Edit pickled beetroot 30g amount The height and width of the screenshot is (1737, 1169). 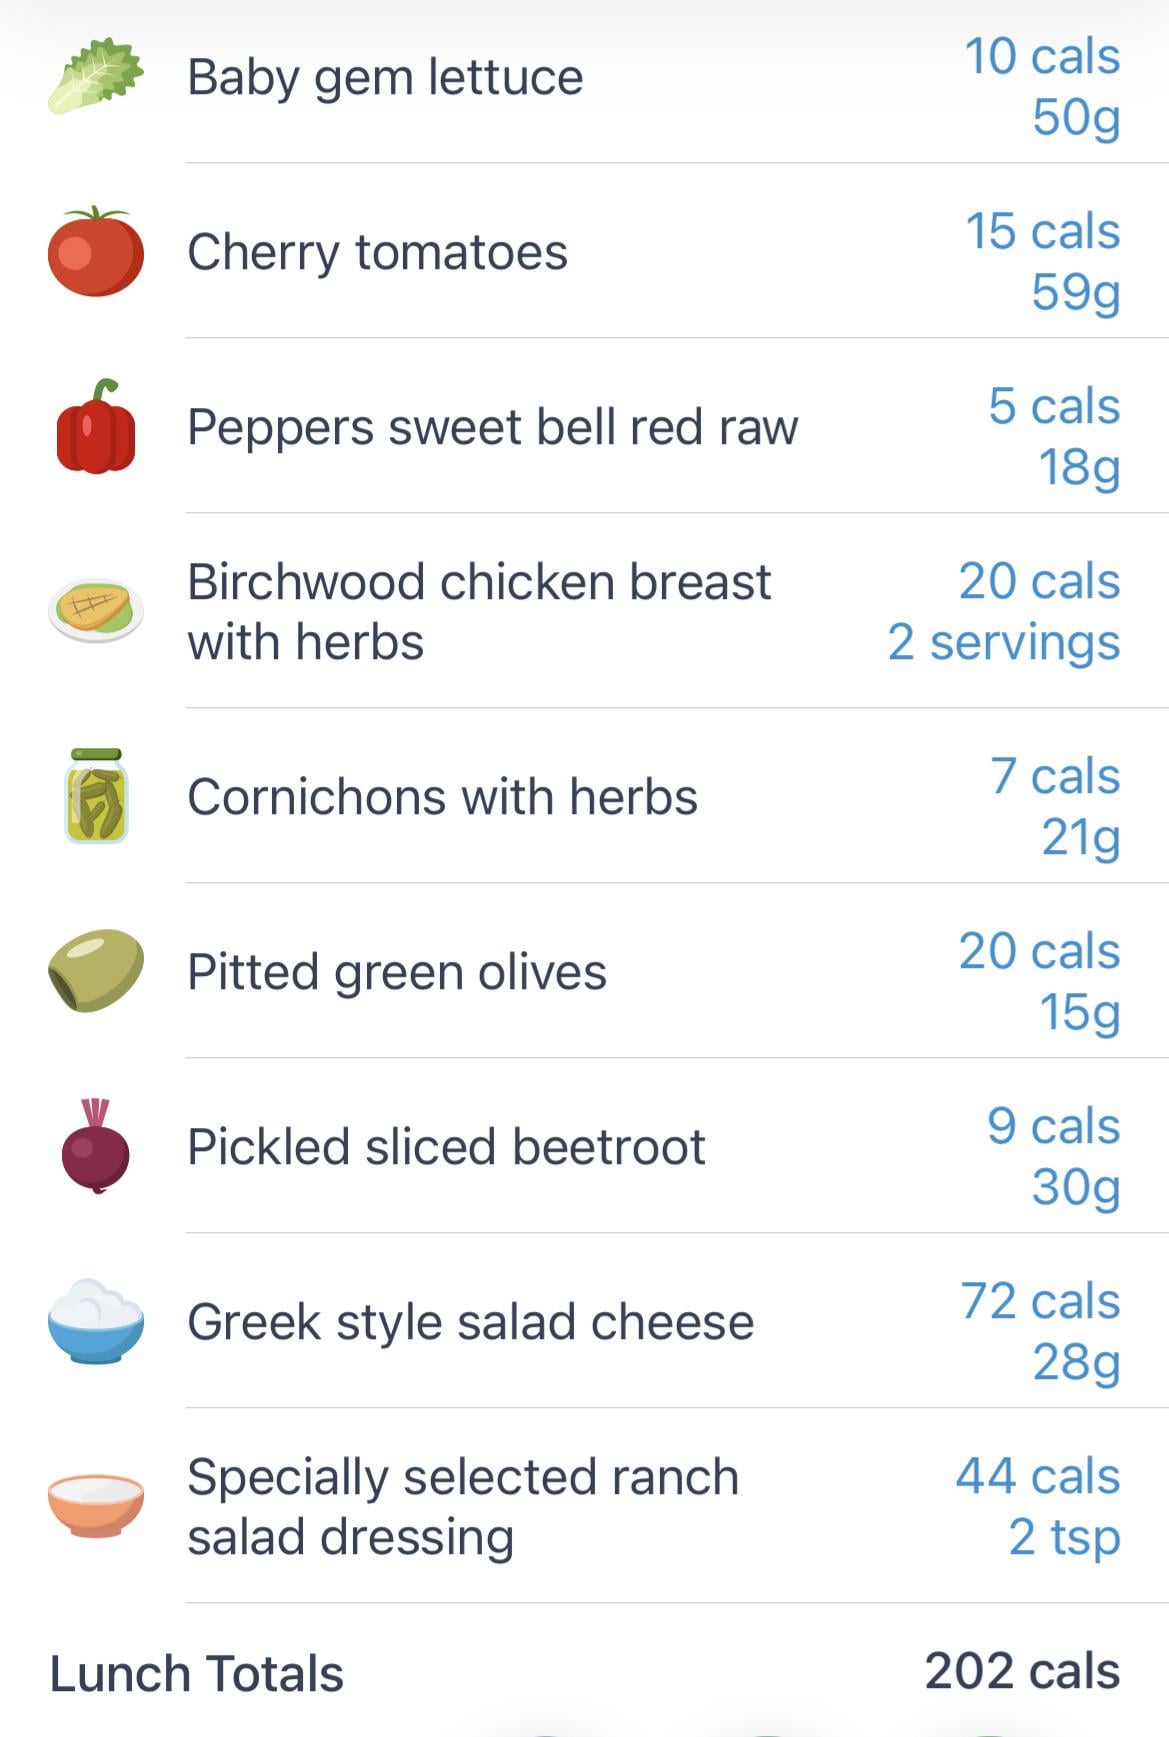coord(1075,1187)
